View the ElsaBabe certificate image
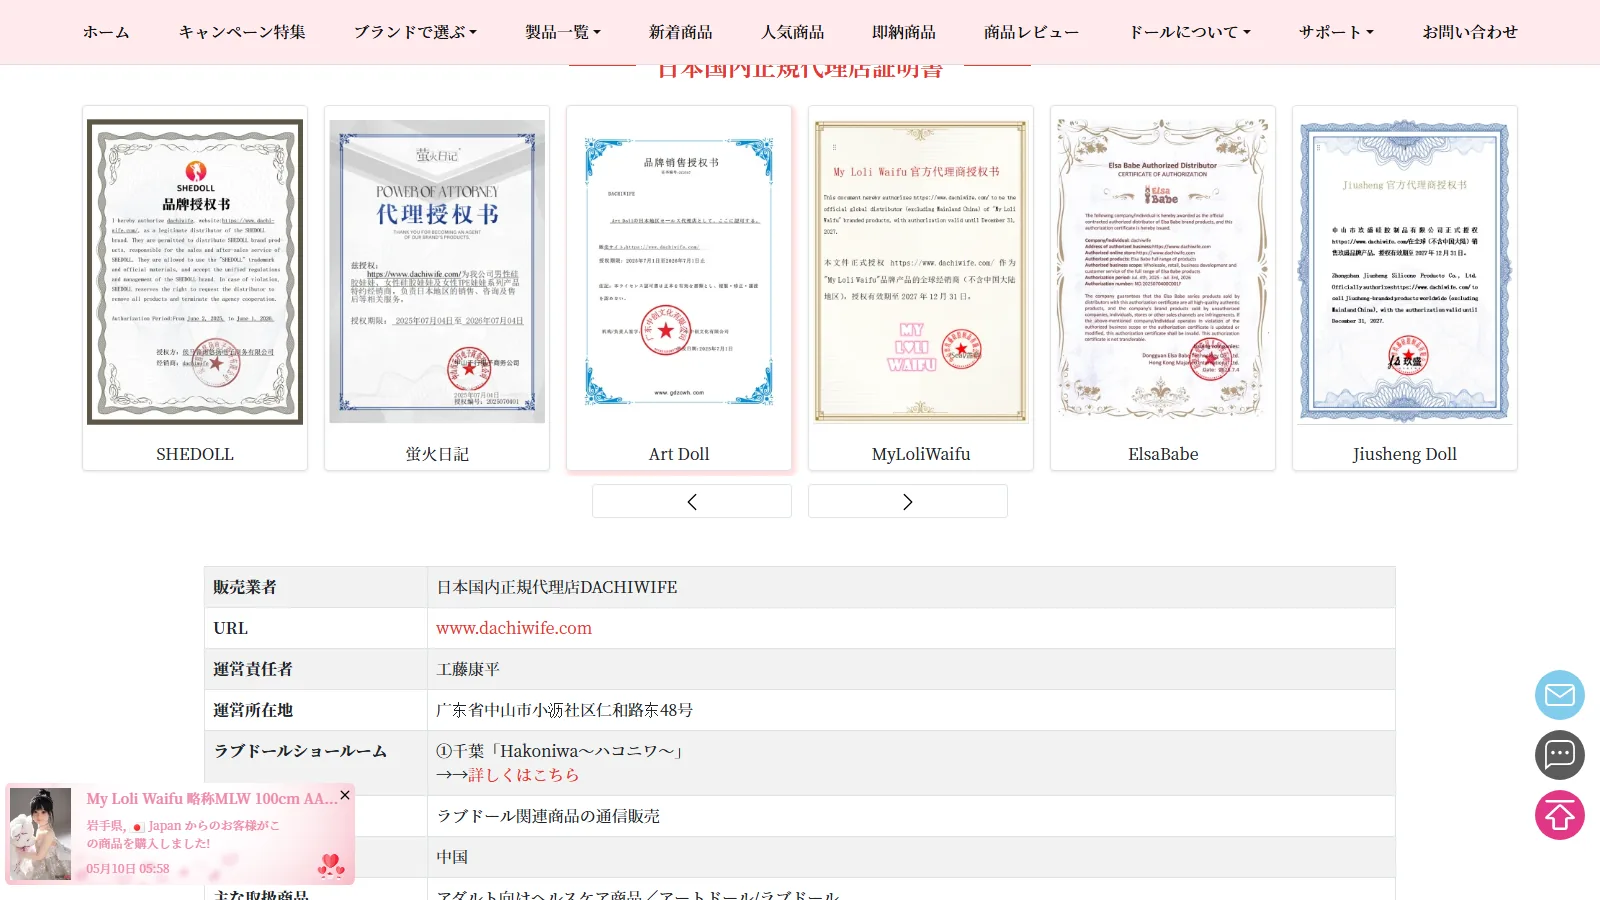Image resolution: width=1600 pixels, height=900 pixels. [1163, 272]
